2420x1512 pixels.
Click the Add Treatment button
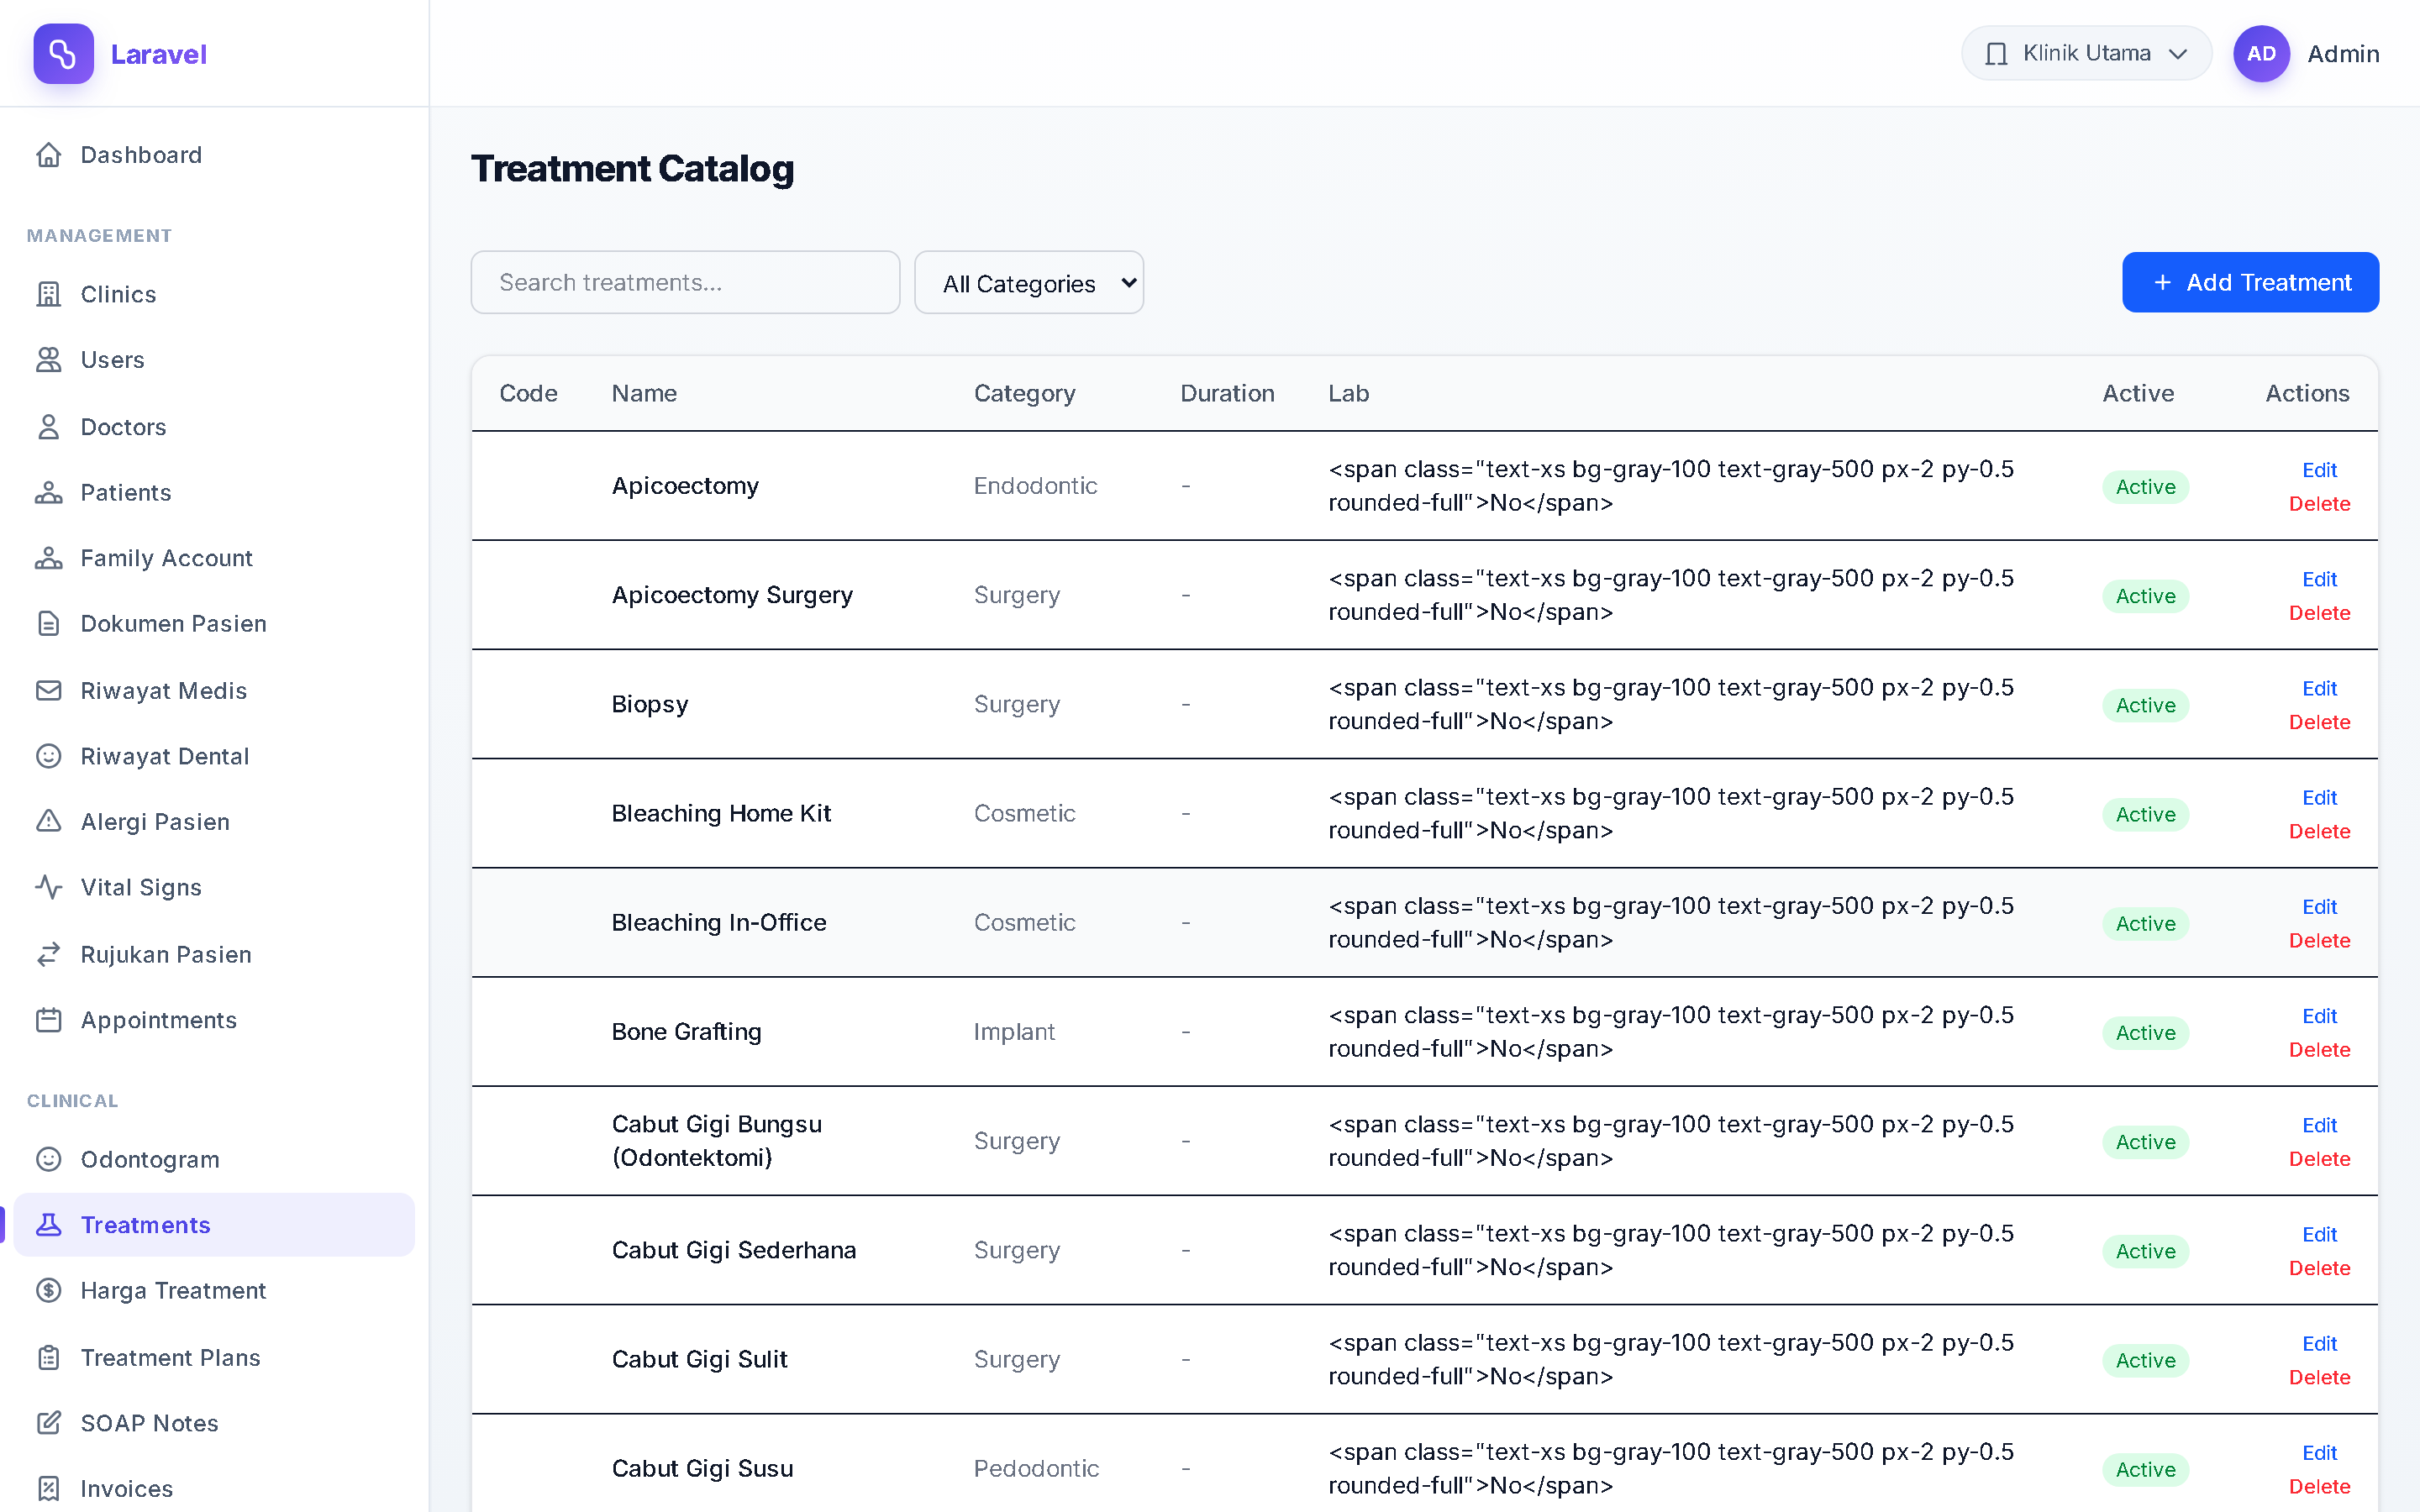(x=2250, y=283)
